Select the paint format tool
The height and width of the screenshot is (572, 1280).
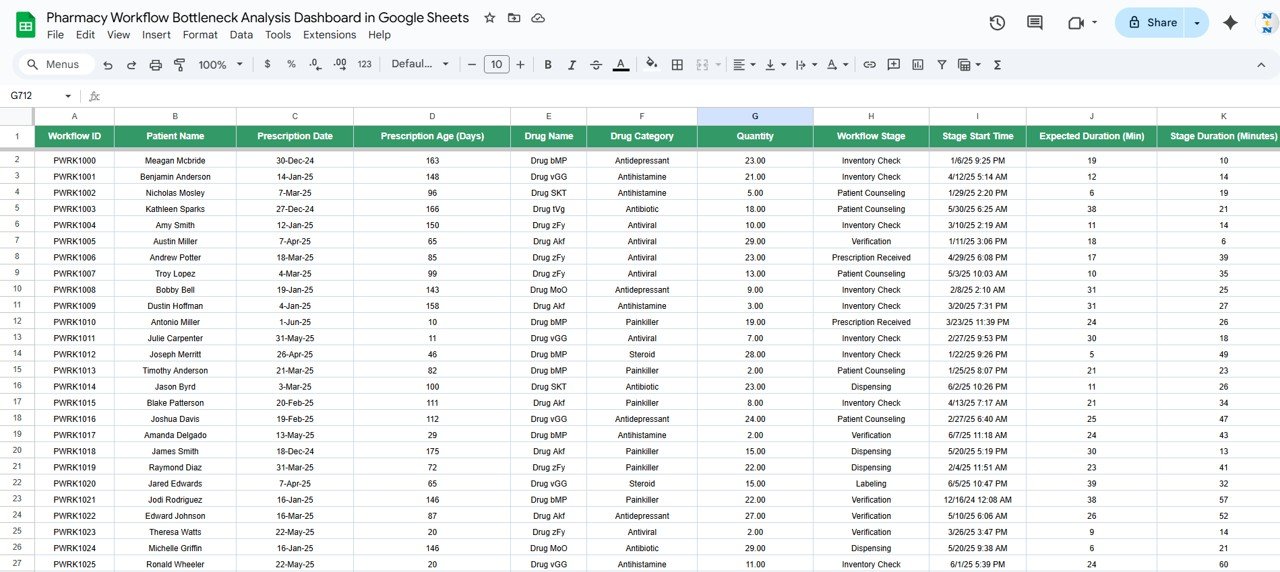tap(180, 64)
